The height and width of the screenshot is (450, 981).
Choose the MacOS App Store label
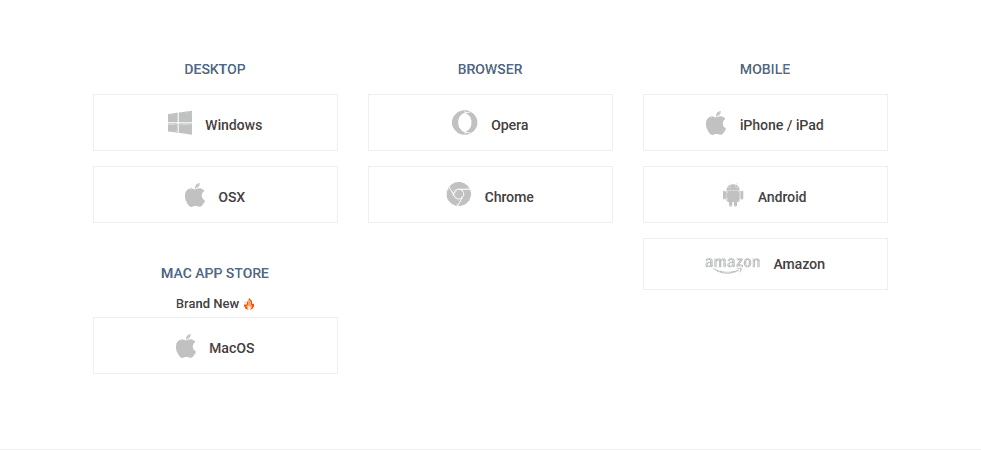(x=231, y=349)
